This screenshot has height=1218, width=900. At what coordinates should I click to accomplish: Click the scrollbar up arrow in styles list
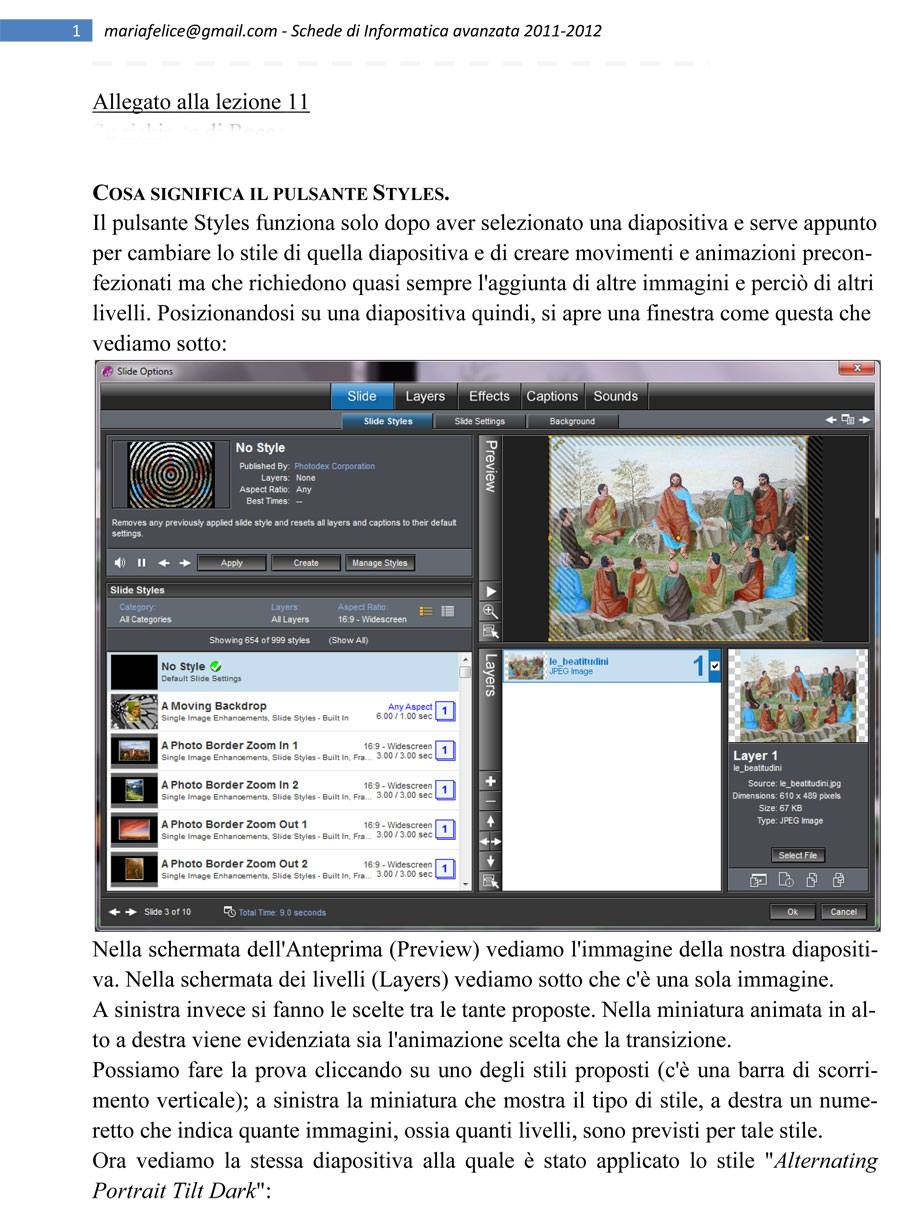465,658
